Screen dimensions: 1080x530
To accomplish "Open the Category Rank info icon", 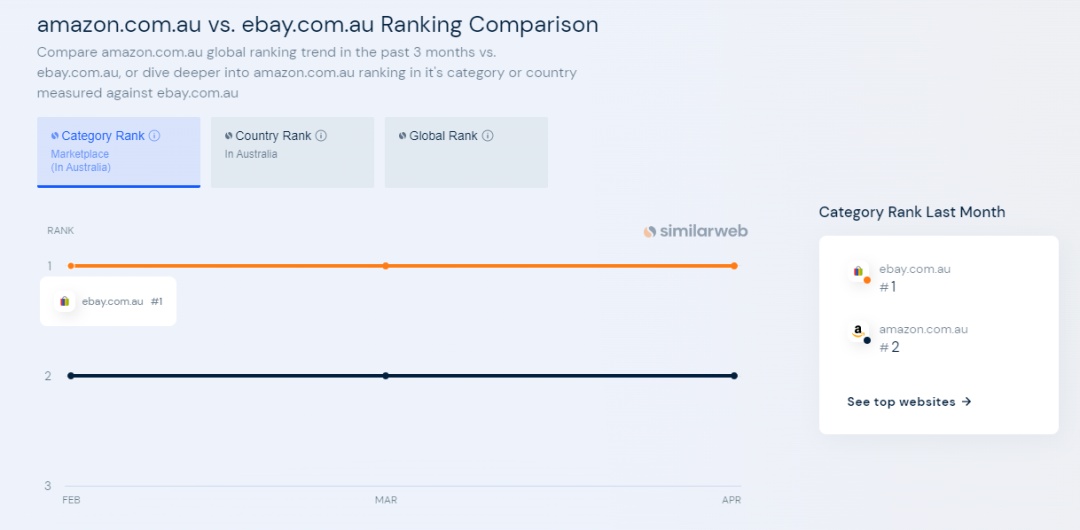I will (154, 136).
